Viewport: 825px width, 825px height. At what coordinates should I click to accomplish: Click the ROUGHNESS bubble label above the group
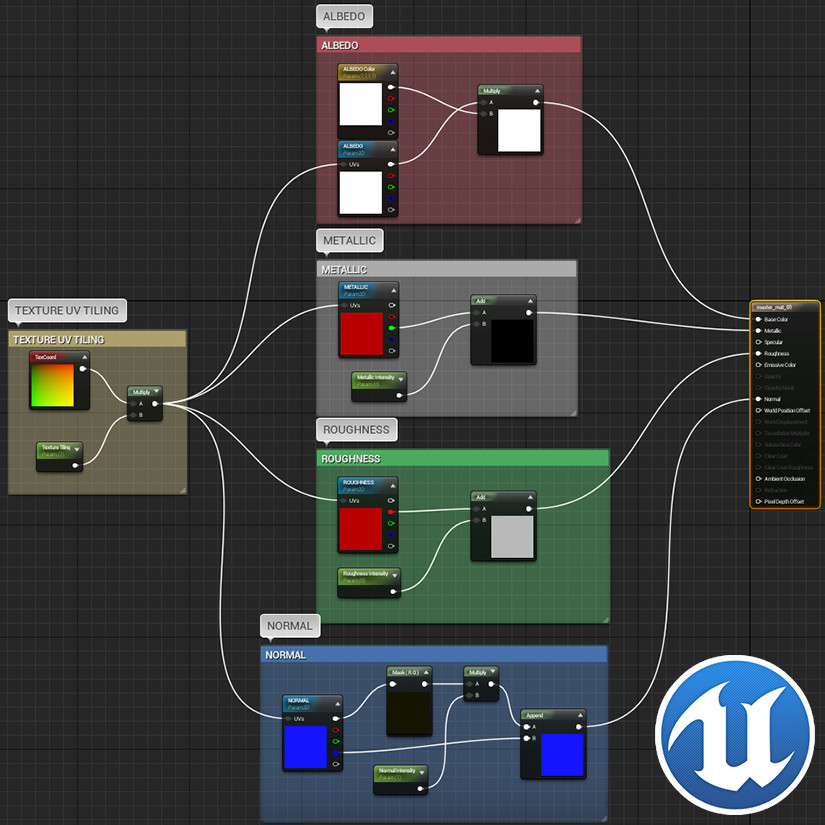pyautogui.click(x=356, y=429)
